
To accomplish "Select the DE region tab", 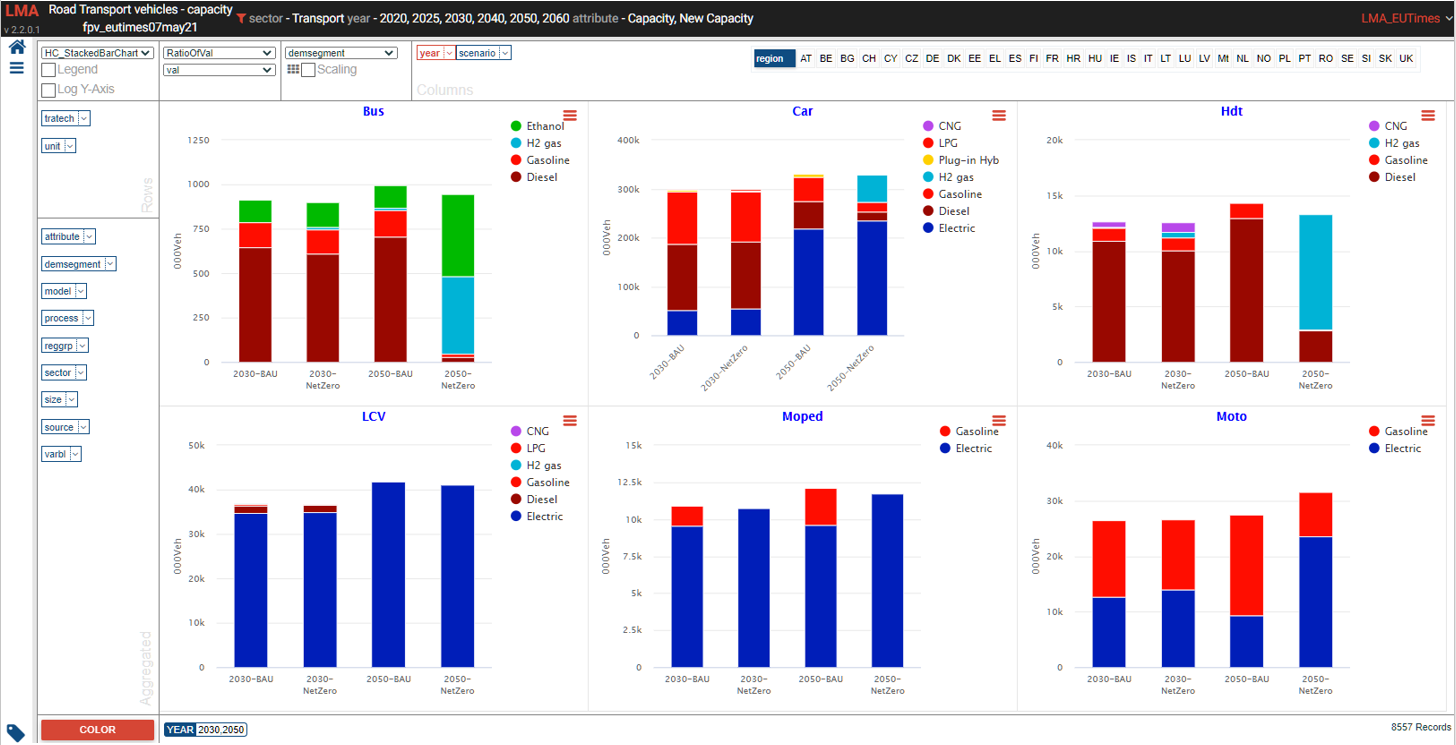I will tap(932, 59).
